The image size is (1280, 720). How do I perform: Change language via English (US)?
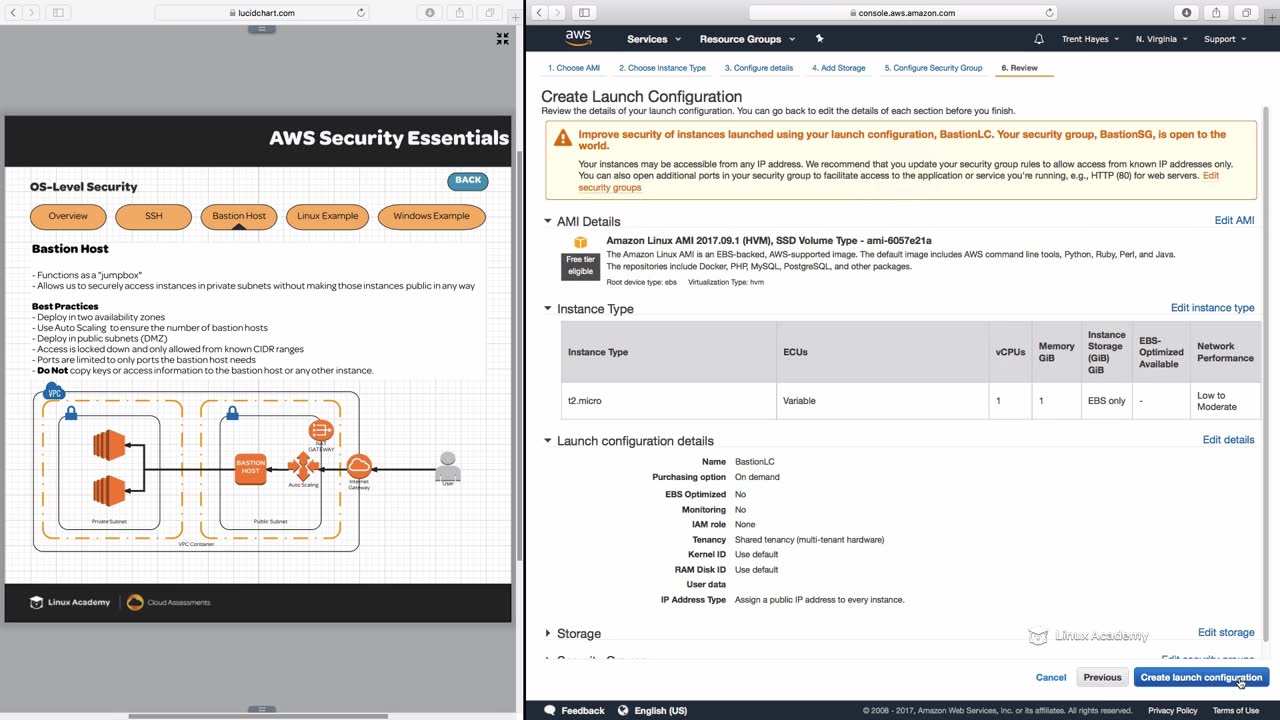652,711
